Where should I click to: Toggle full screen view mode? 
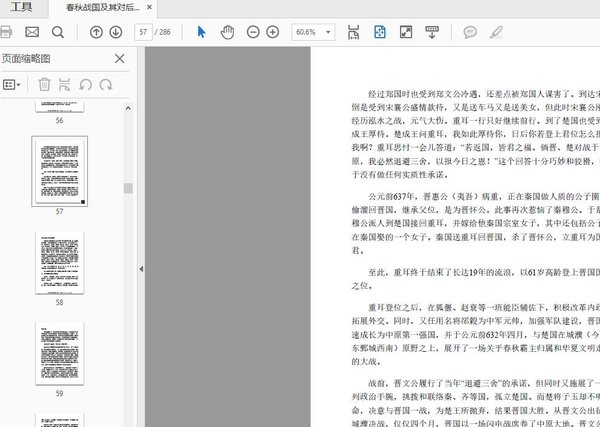tap(405, 32)
